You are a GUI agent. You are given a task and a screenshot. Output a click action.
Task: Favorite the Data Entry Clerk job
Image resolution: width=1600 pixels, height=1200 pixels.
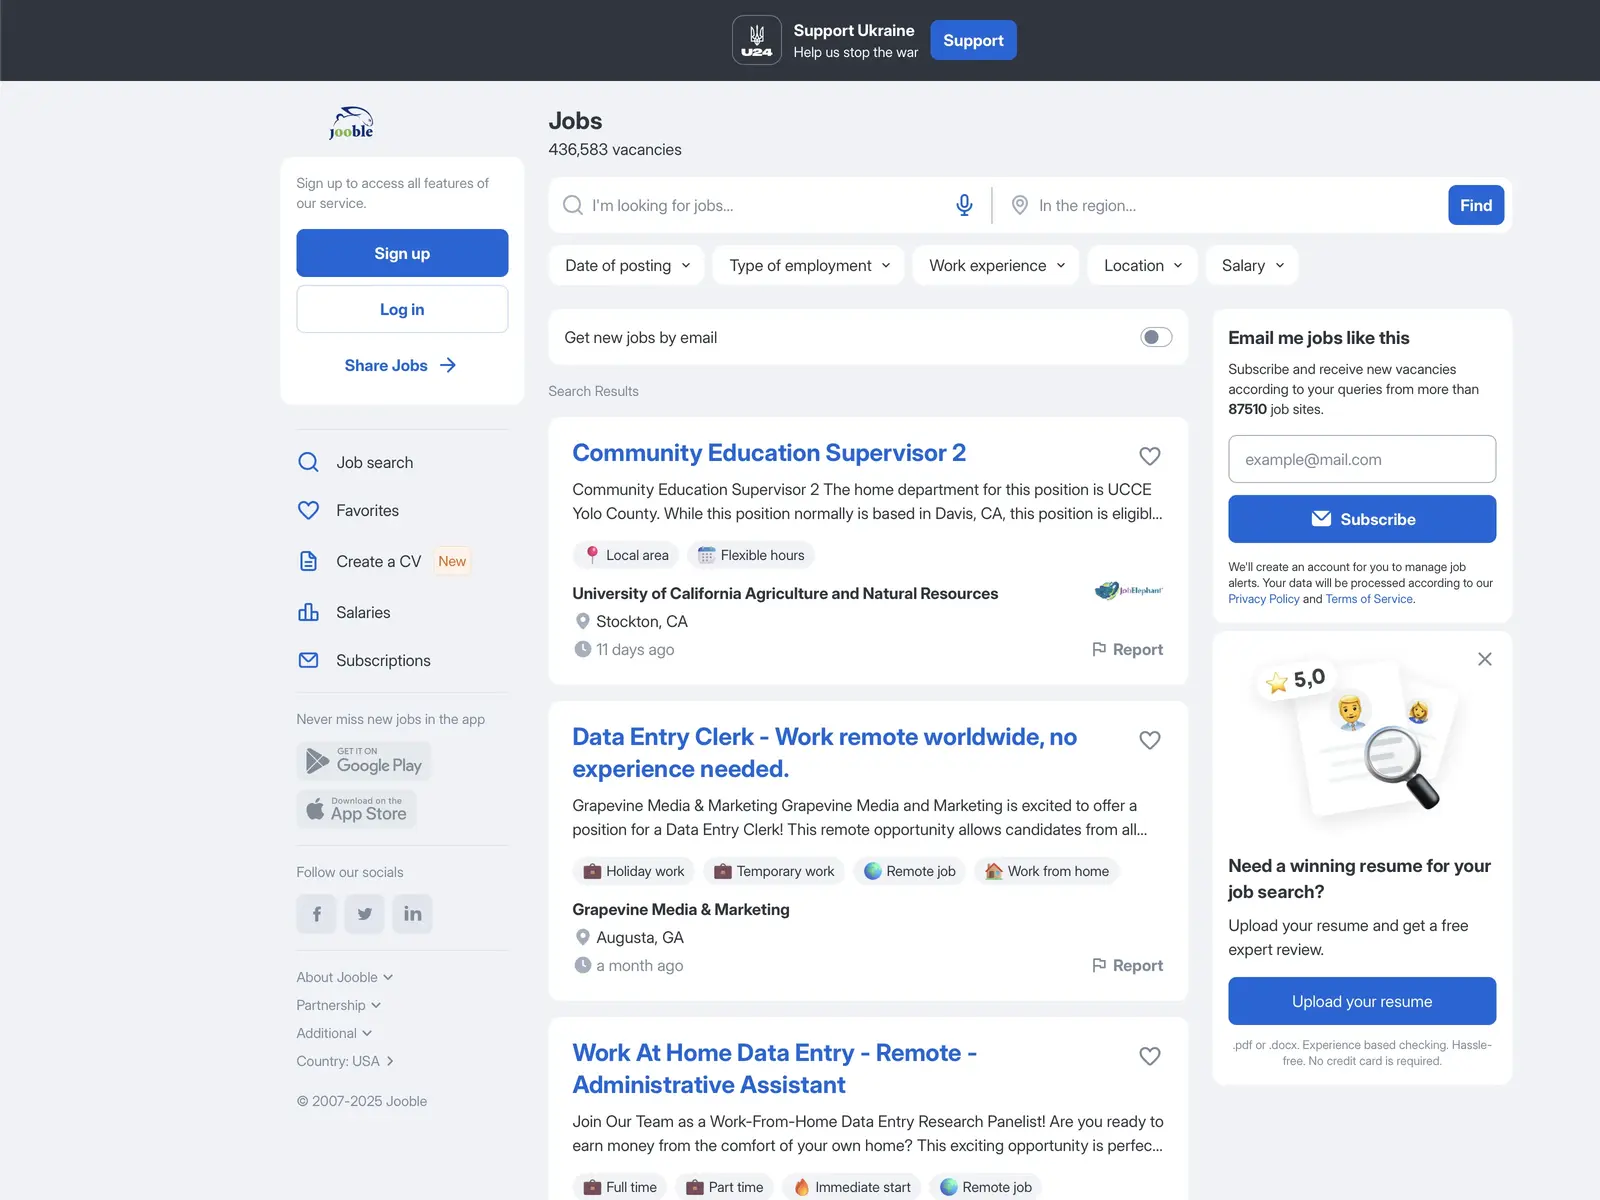click(1150, 740)
